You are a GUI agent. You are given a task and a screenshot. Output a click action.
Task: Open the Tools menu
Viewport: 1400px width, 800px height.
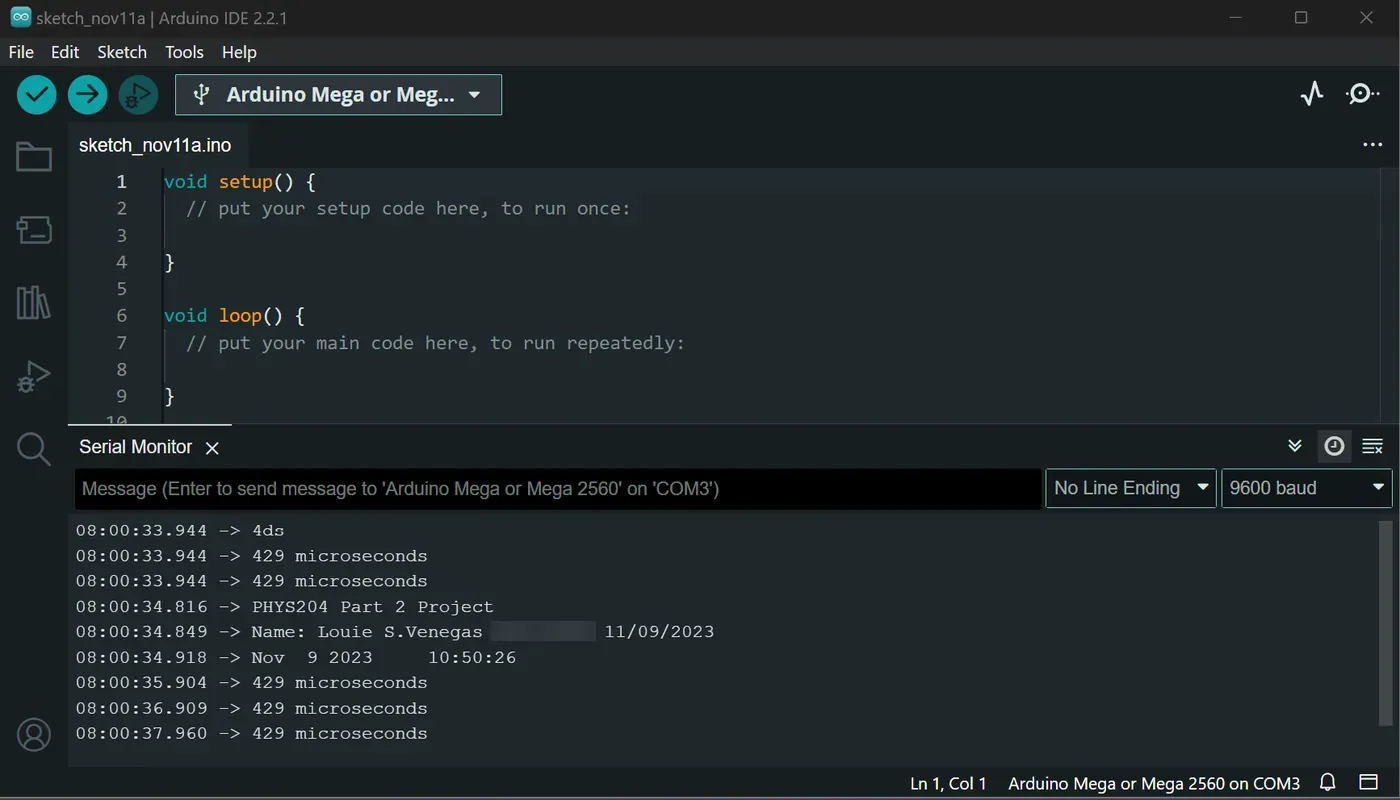184,52
